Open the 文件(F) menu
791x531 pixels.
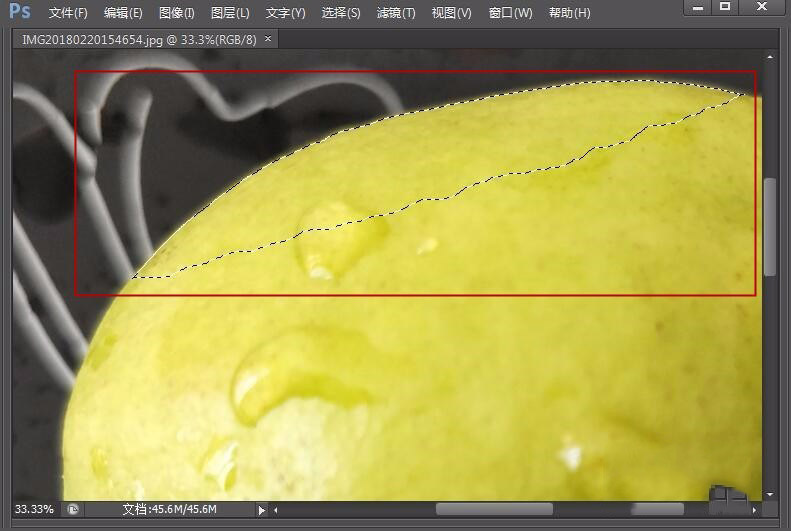coord(68,13)
